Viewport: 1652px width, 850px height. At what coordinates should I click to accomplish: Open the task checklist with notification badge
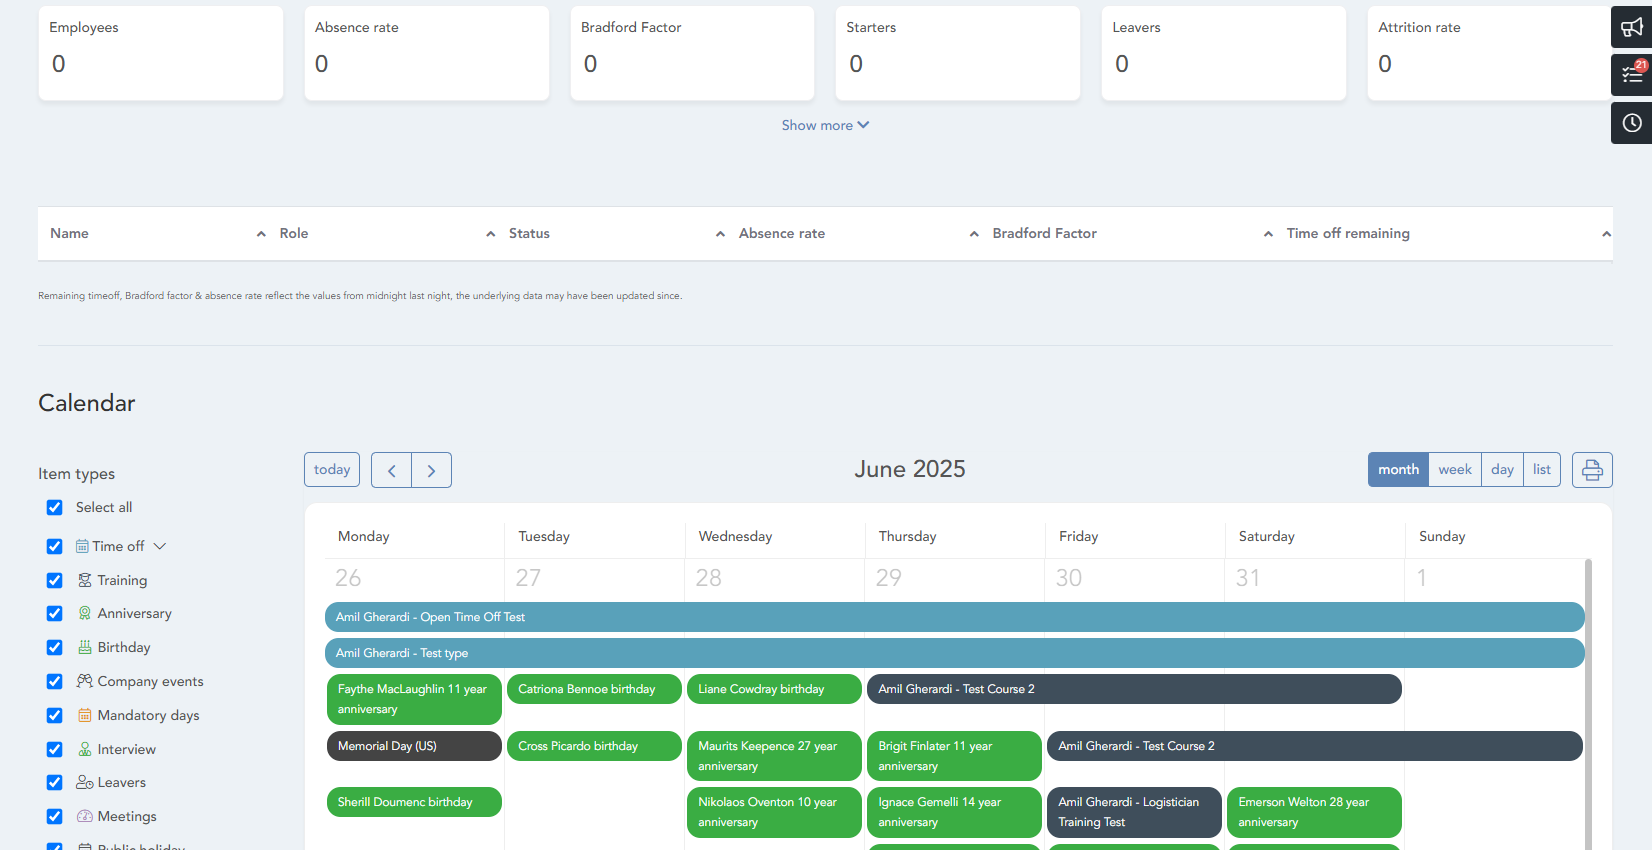point(1631,75)
